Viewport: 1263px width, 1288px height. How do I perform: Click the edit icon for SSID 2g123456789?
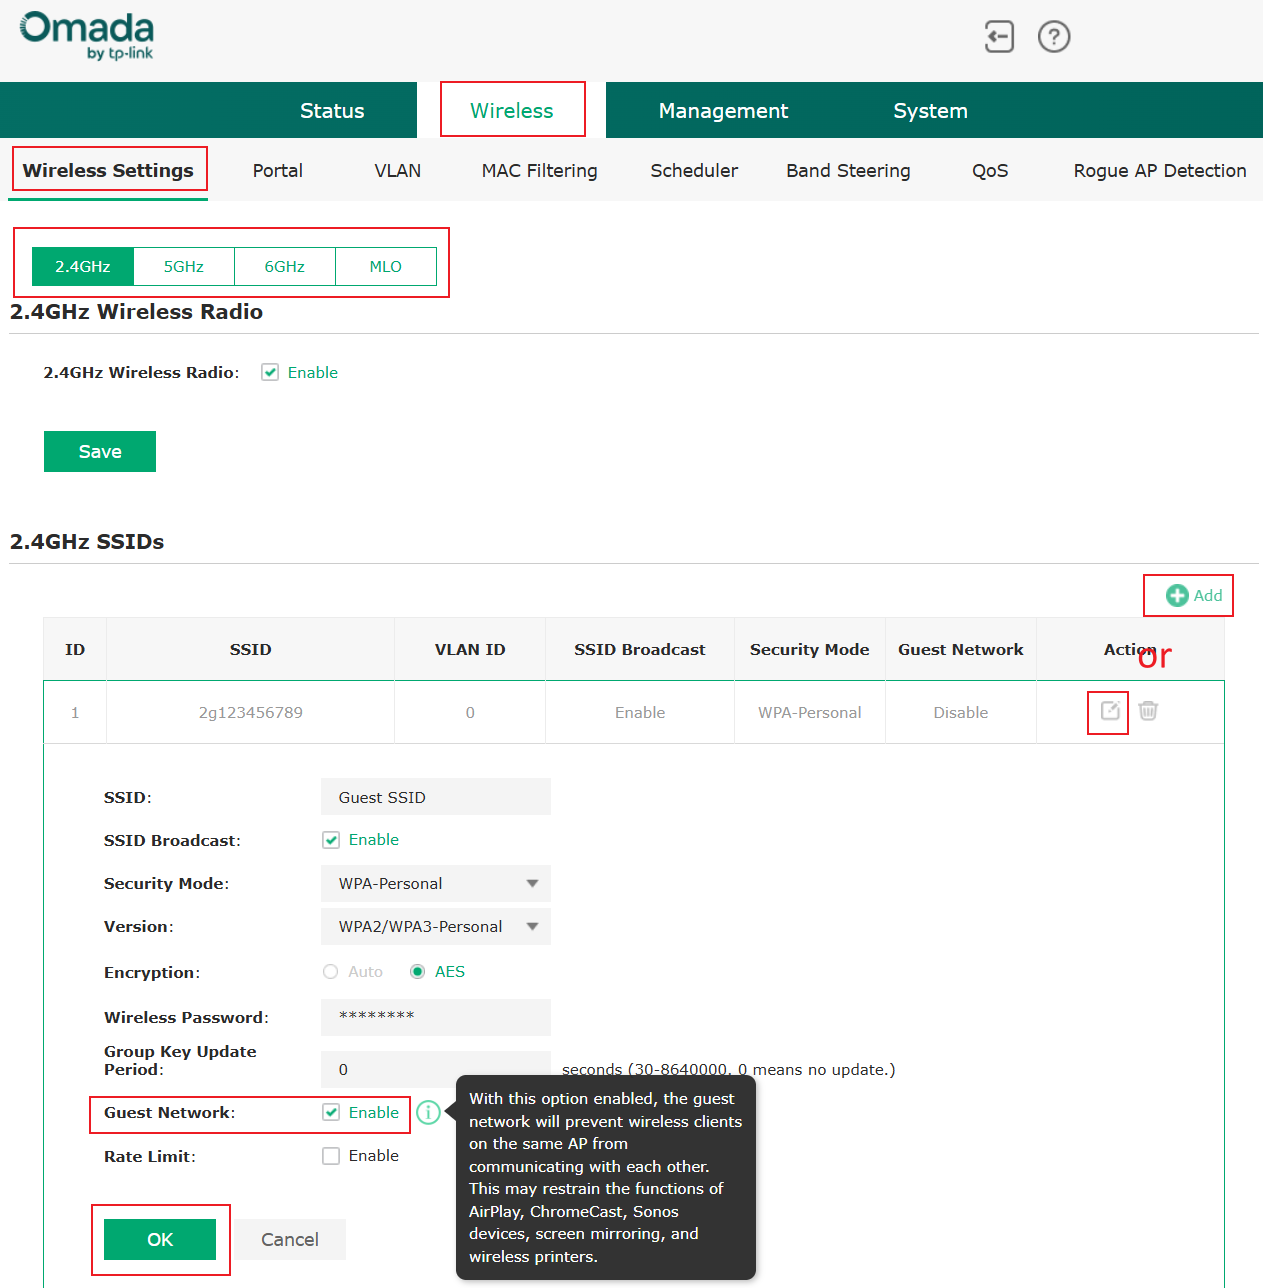coord(1108,711)
